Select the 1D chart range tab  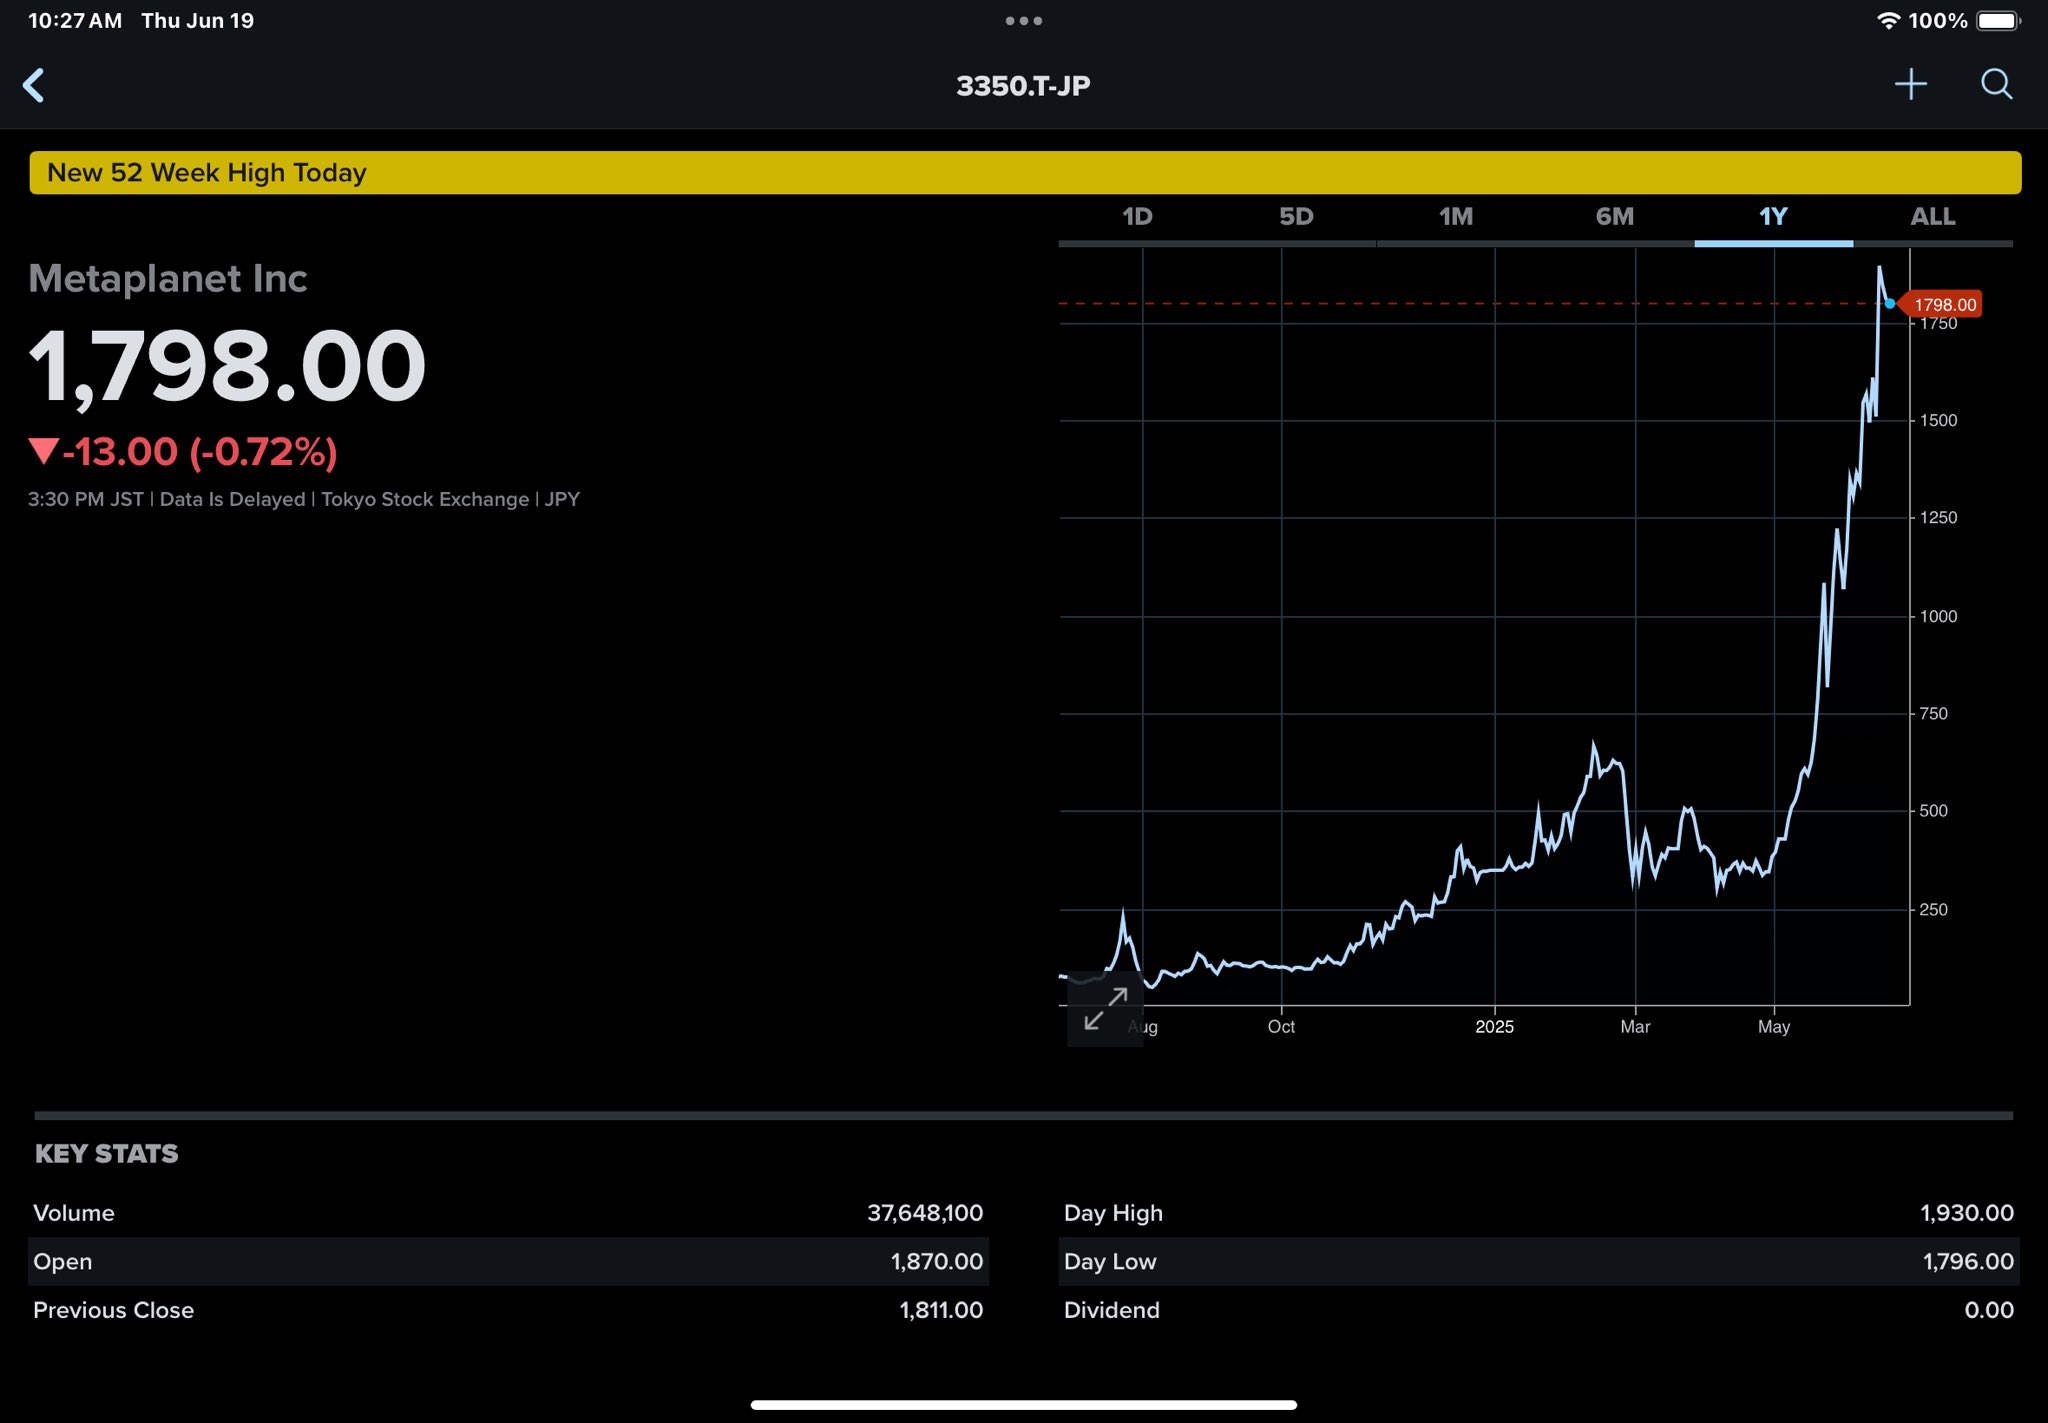click(1137, 217)
